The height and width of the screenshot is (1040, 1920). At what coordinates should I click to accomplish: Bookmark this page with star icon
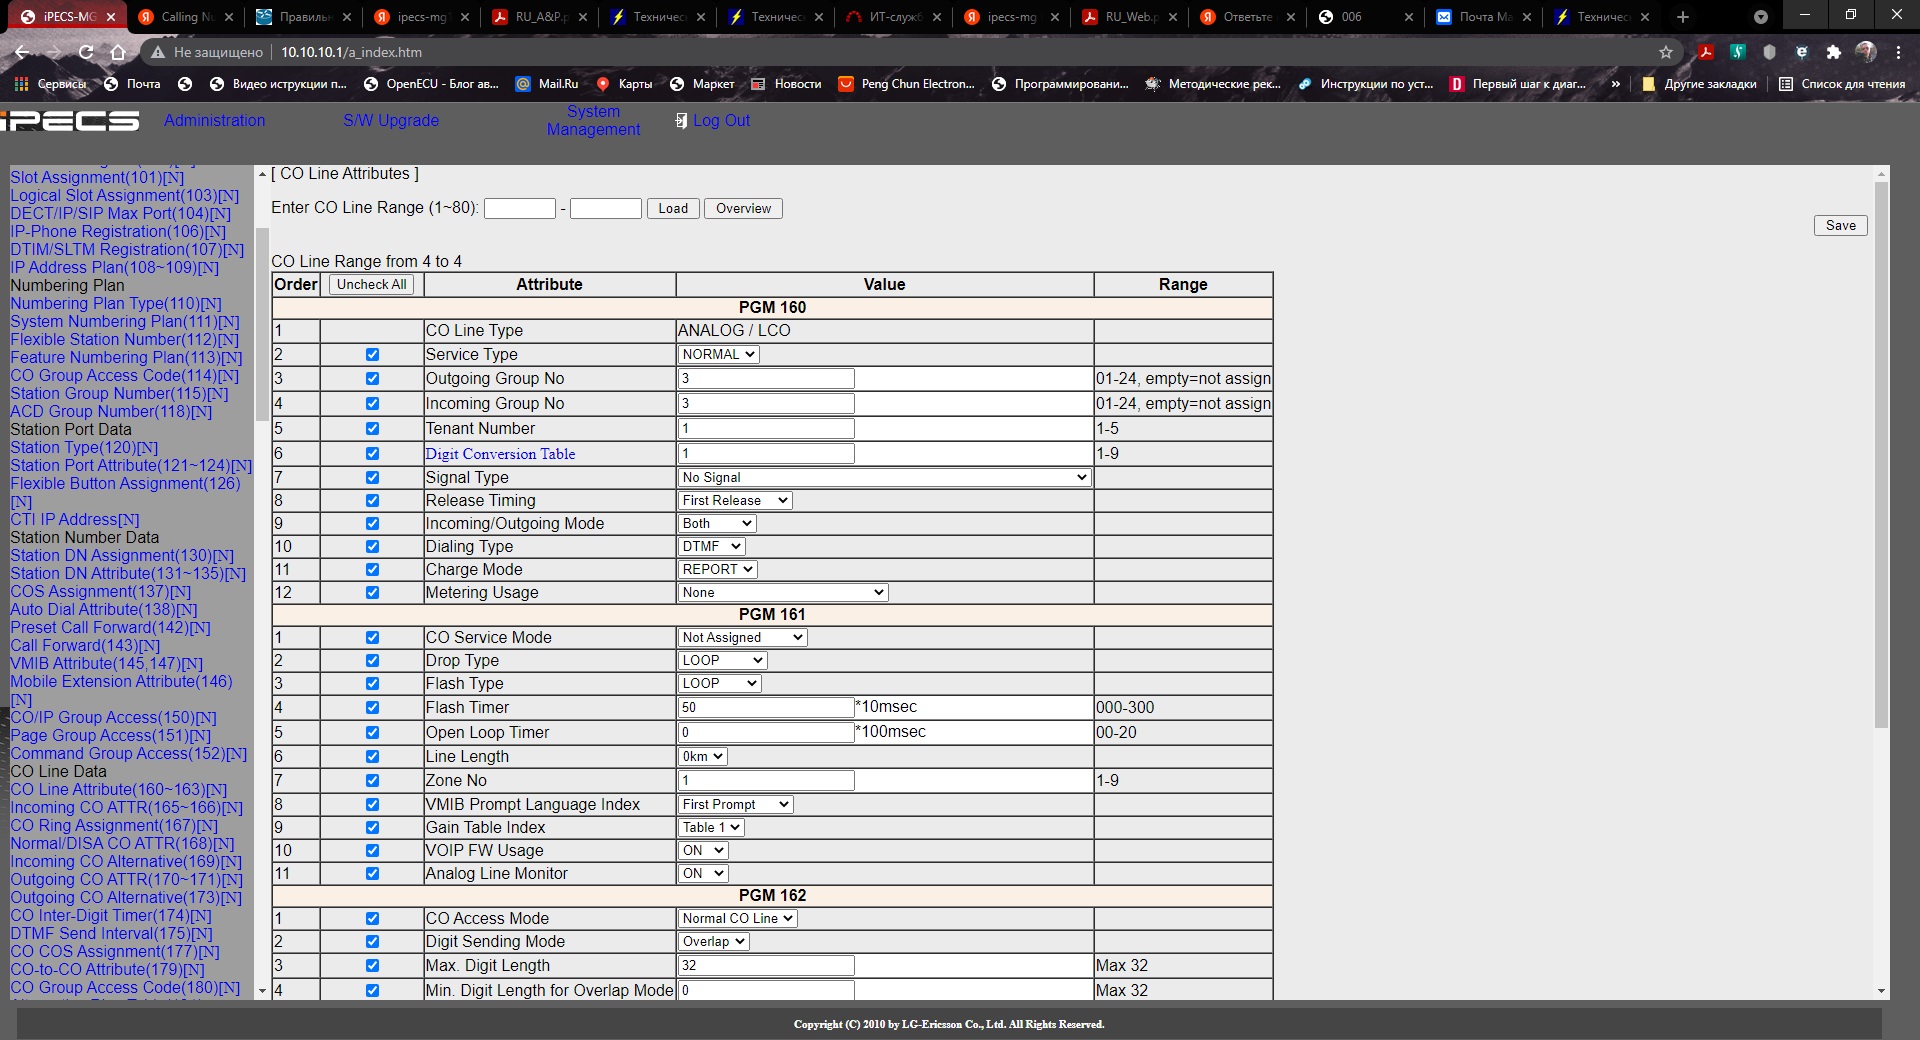click(x=1665, y=52)
